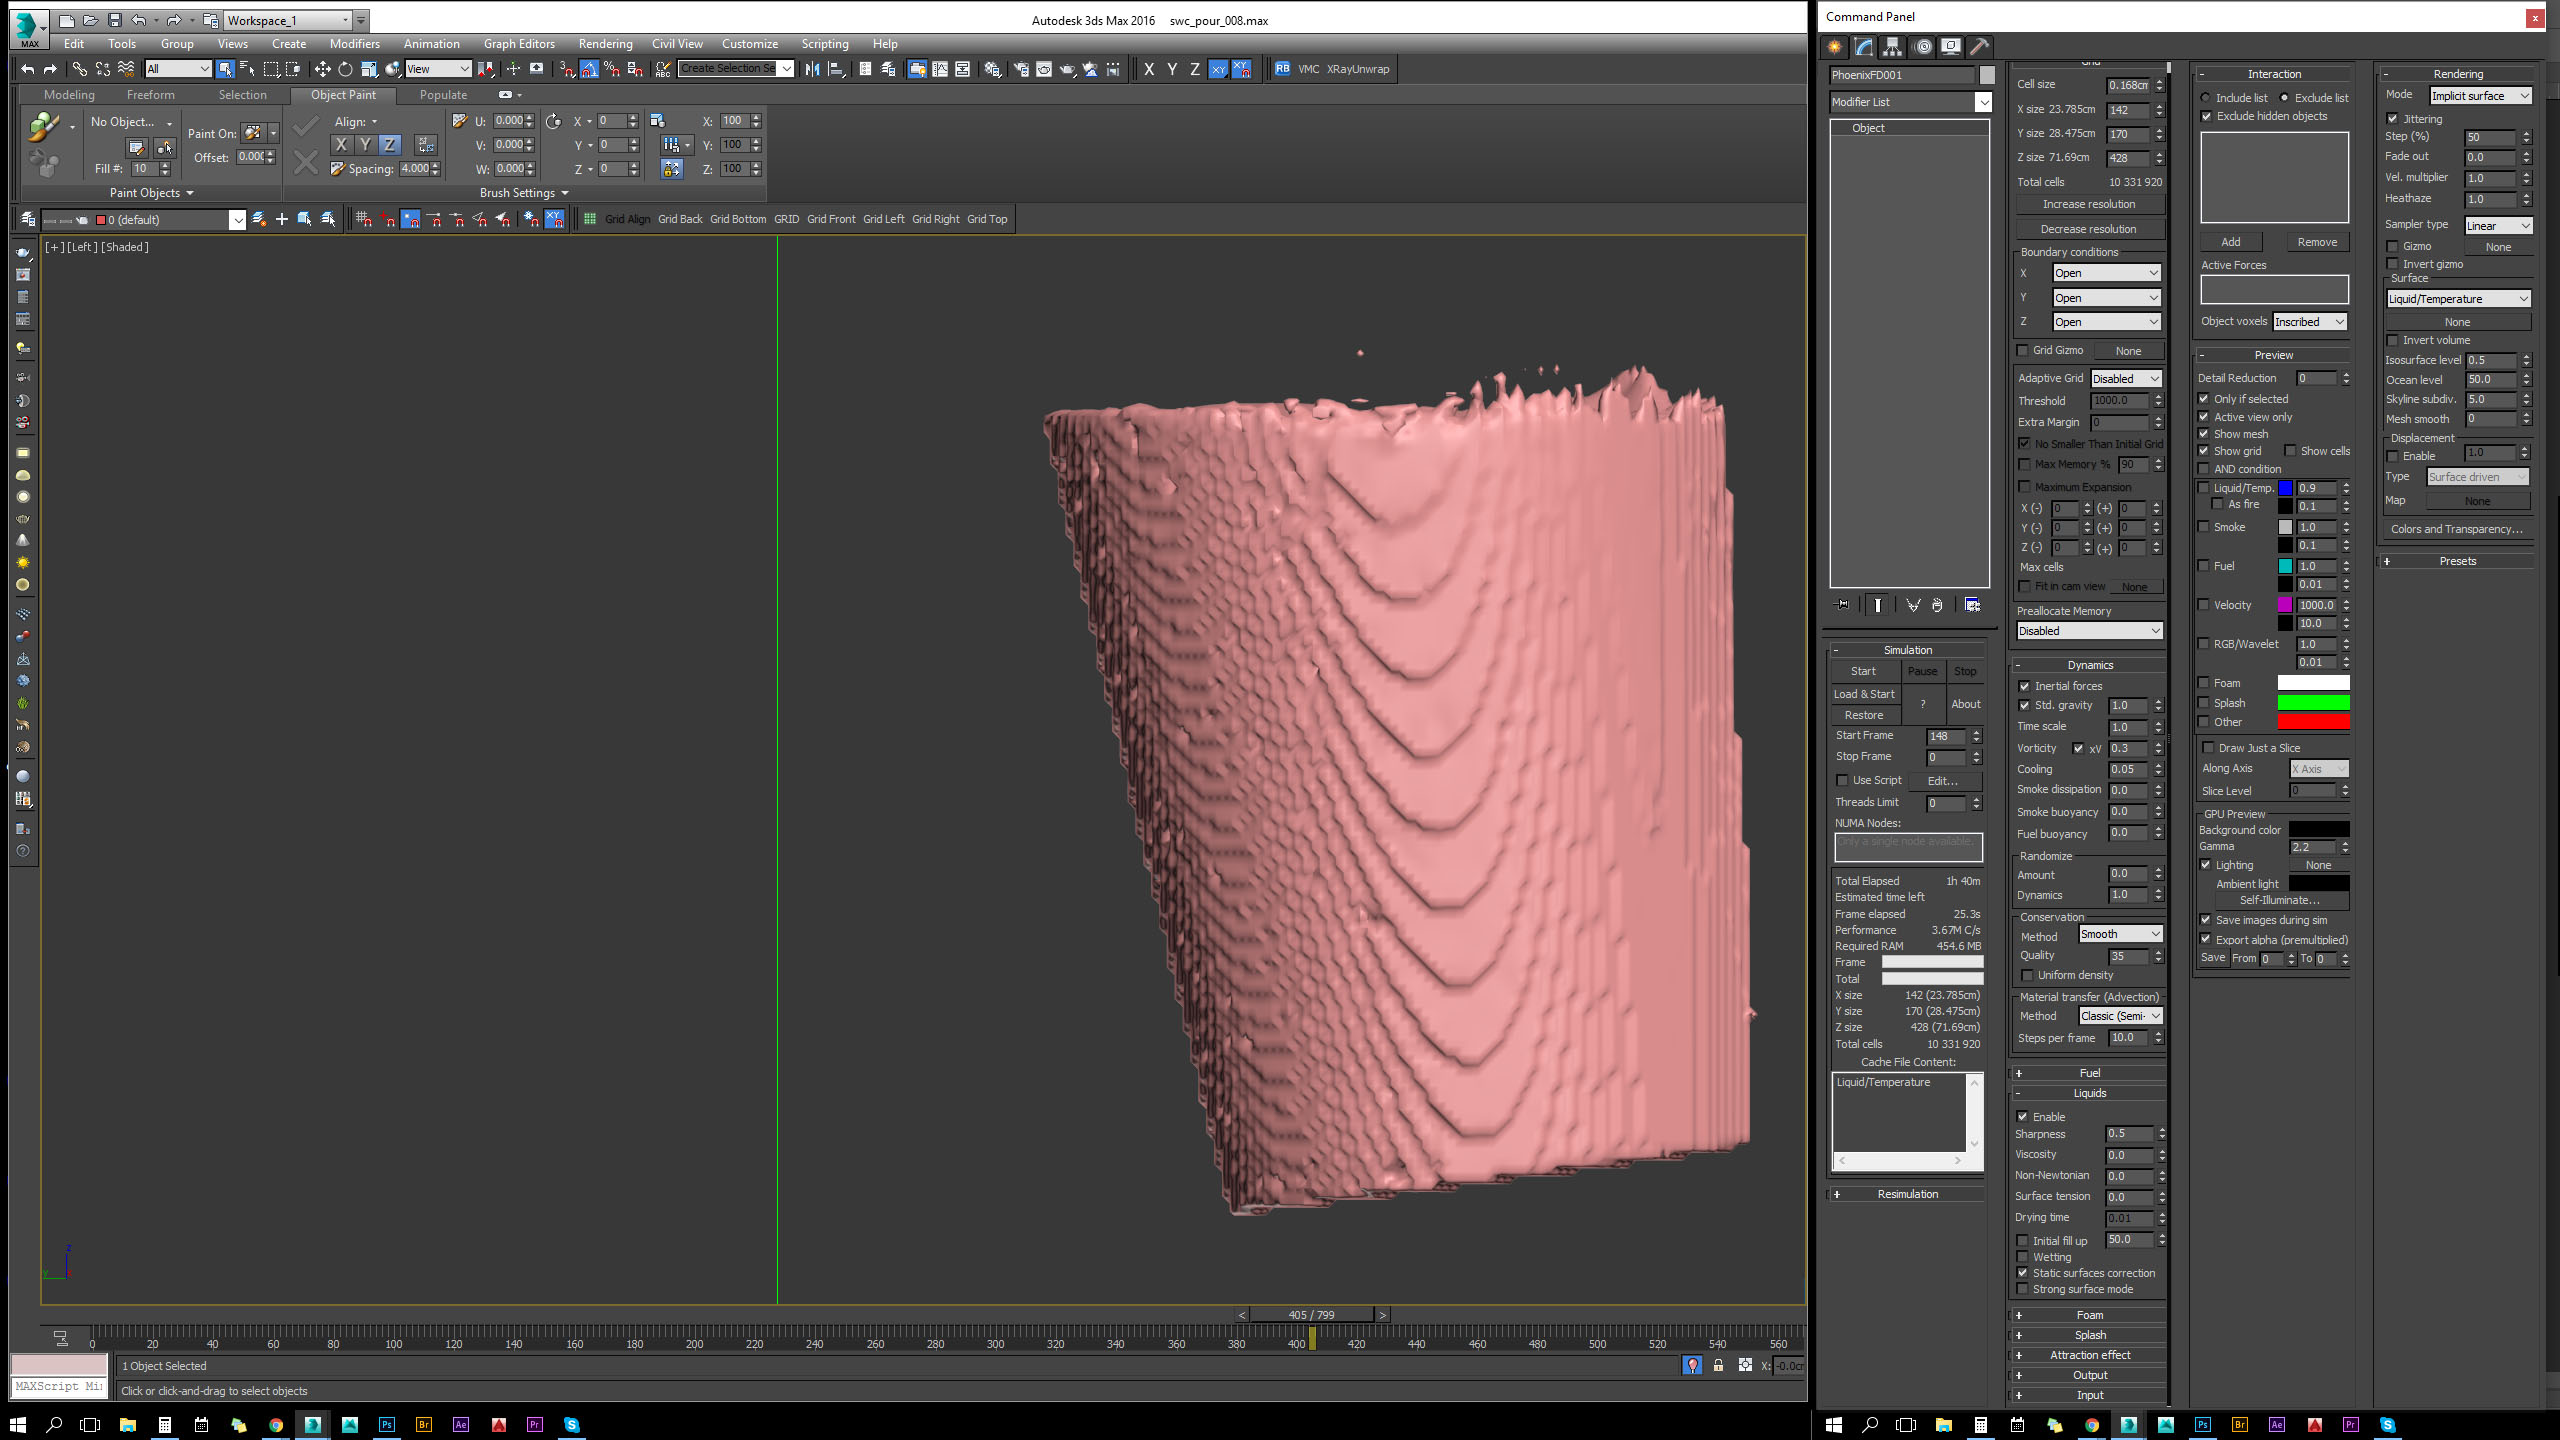The width and height of the screenshot is (2560, 1440).
Task: Click the Show End Result toggle icon
Action: click(1877, 605)
